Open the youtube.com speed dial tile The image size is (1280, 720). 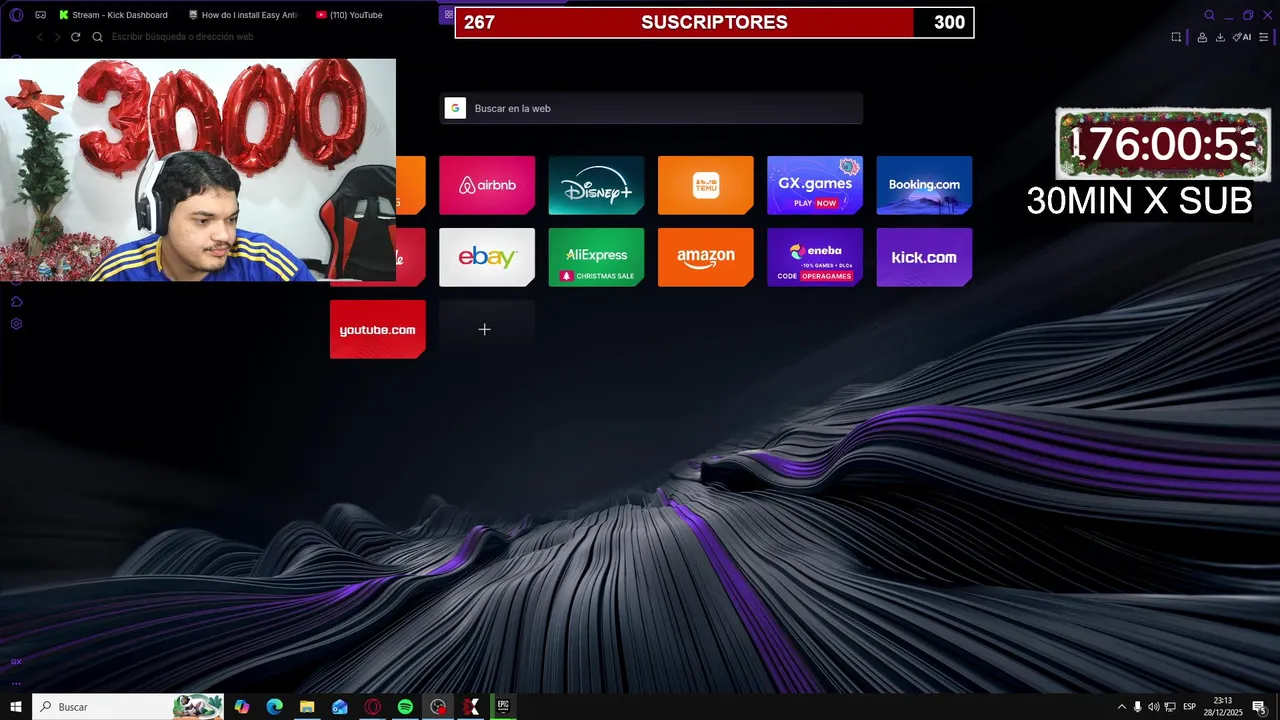point(378,329)
